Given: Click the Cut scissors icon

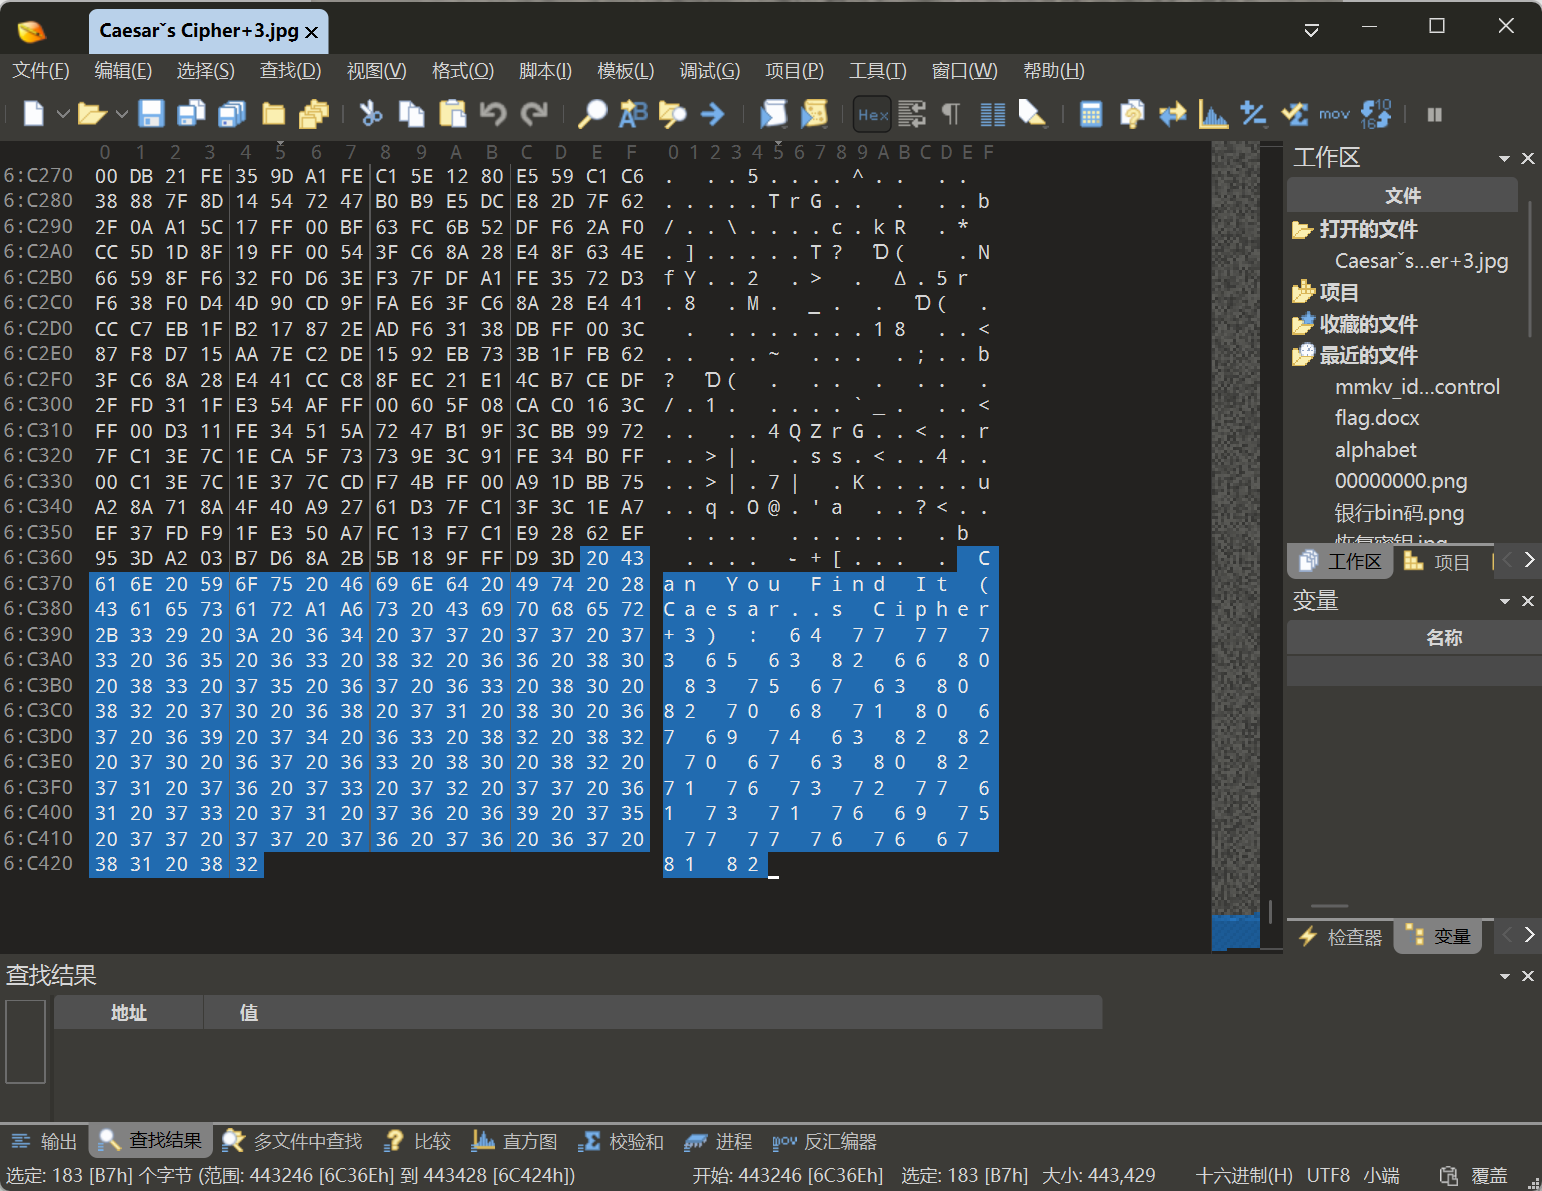Looking at the screenshot, I should (x=371, y=114).
